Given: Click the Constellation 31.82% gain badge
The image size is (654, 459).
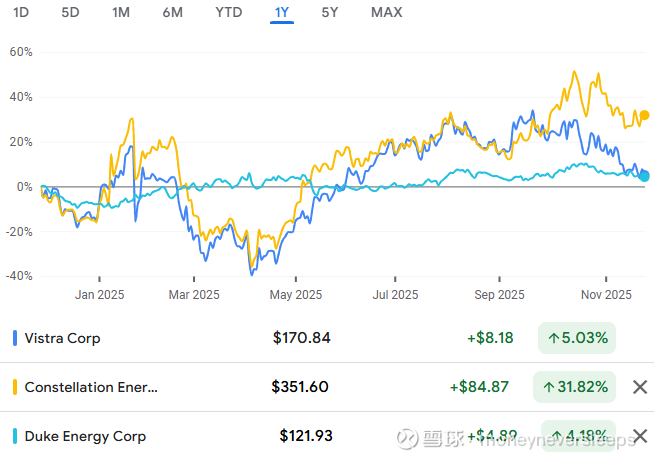Looking at the screenshot, I should (577, 387).
